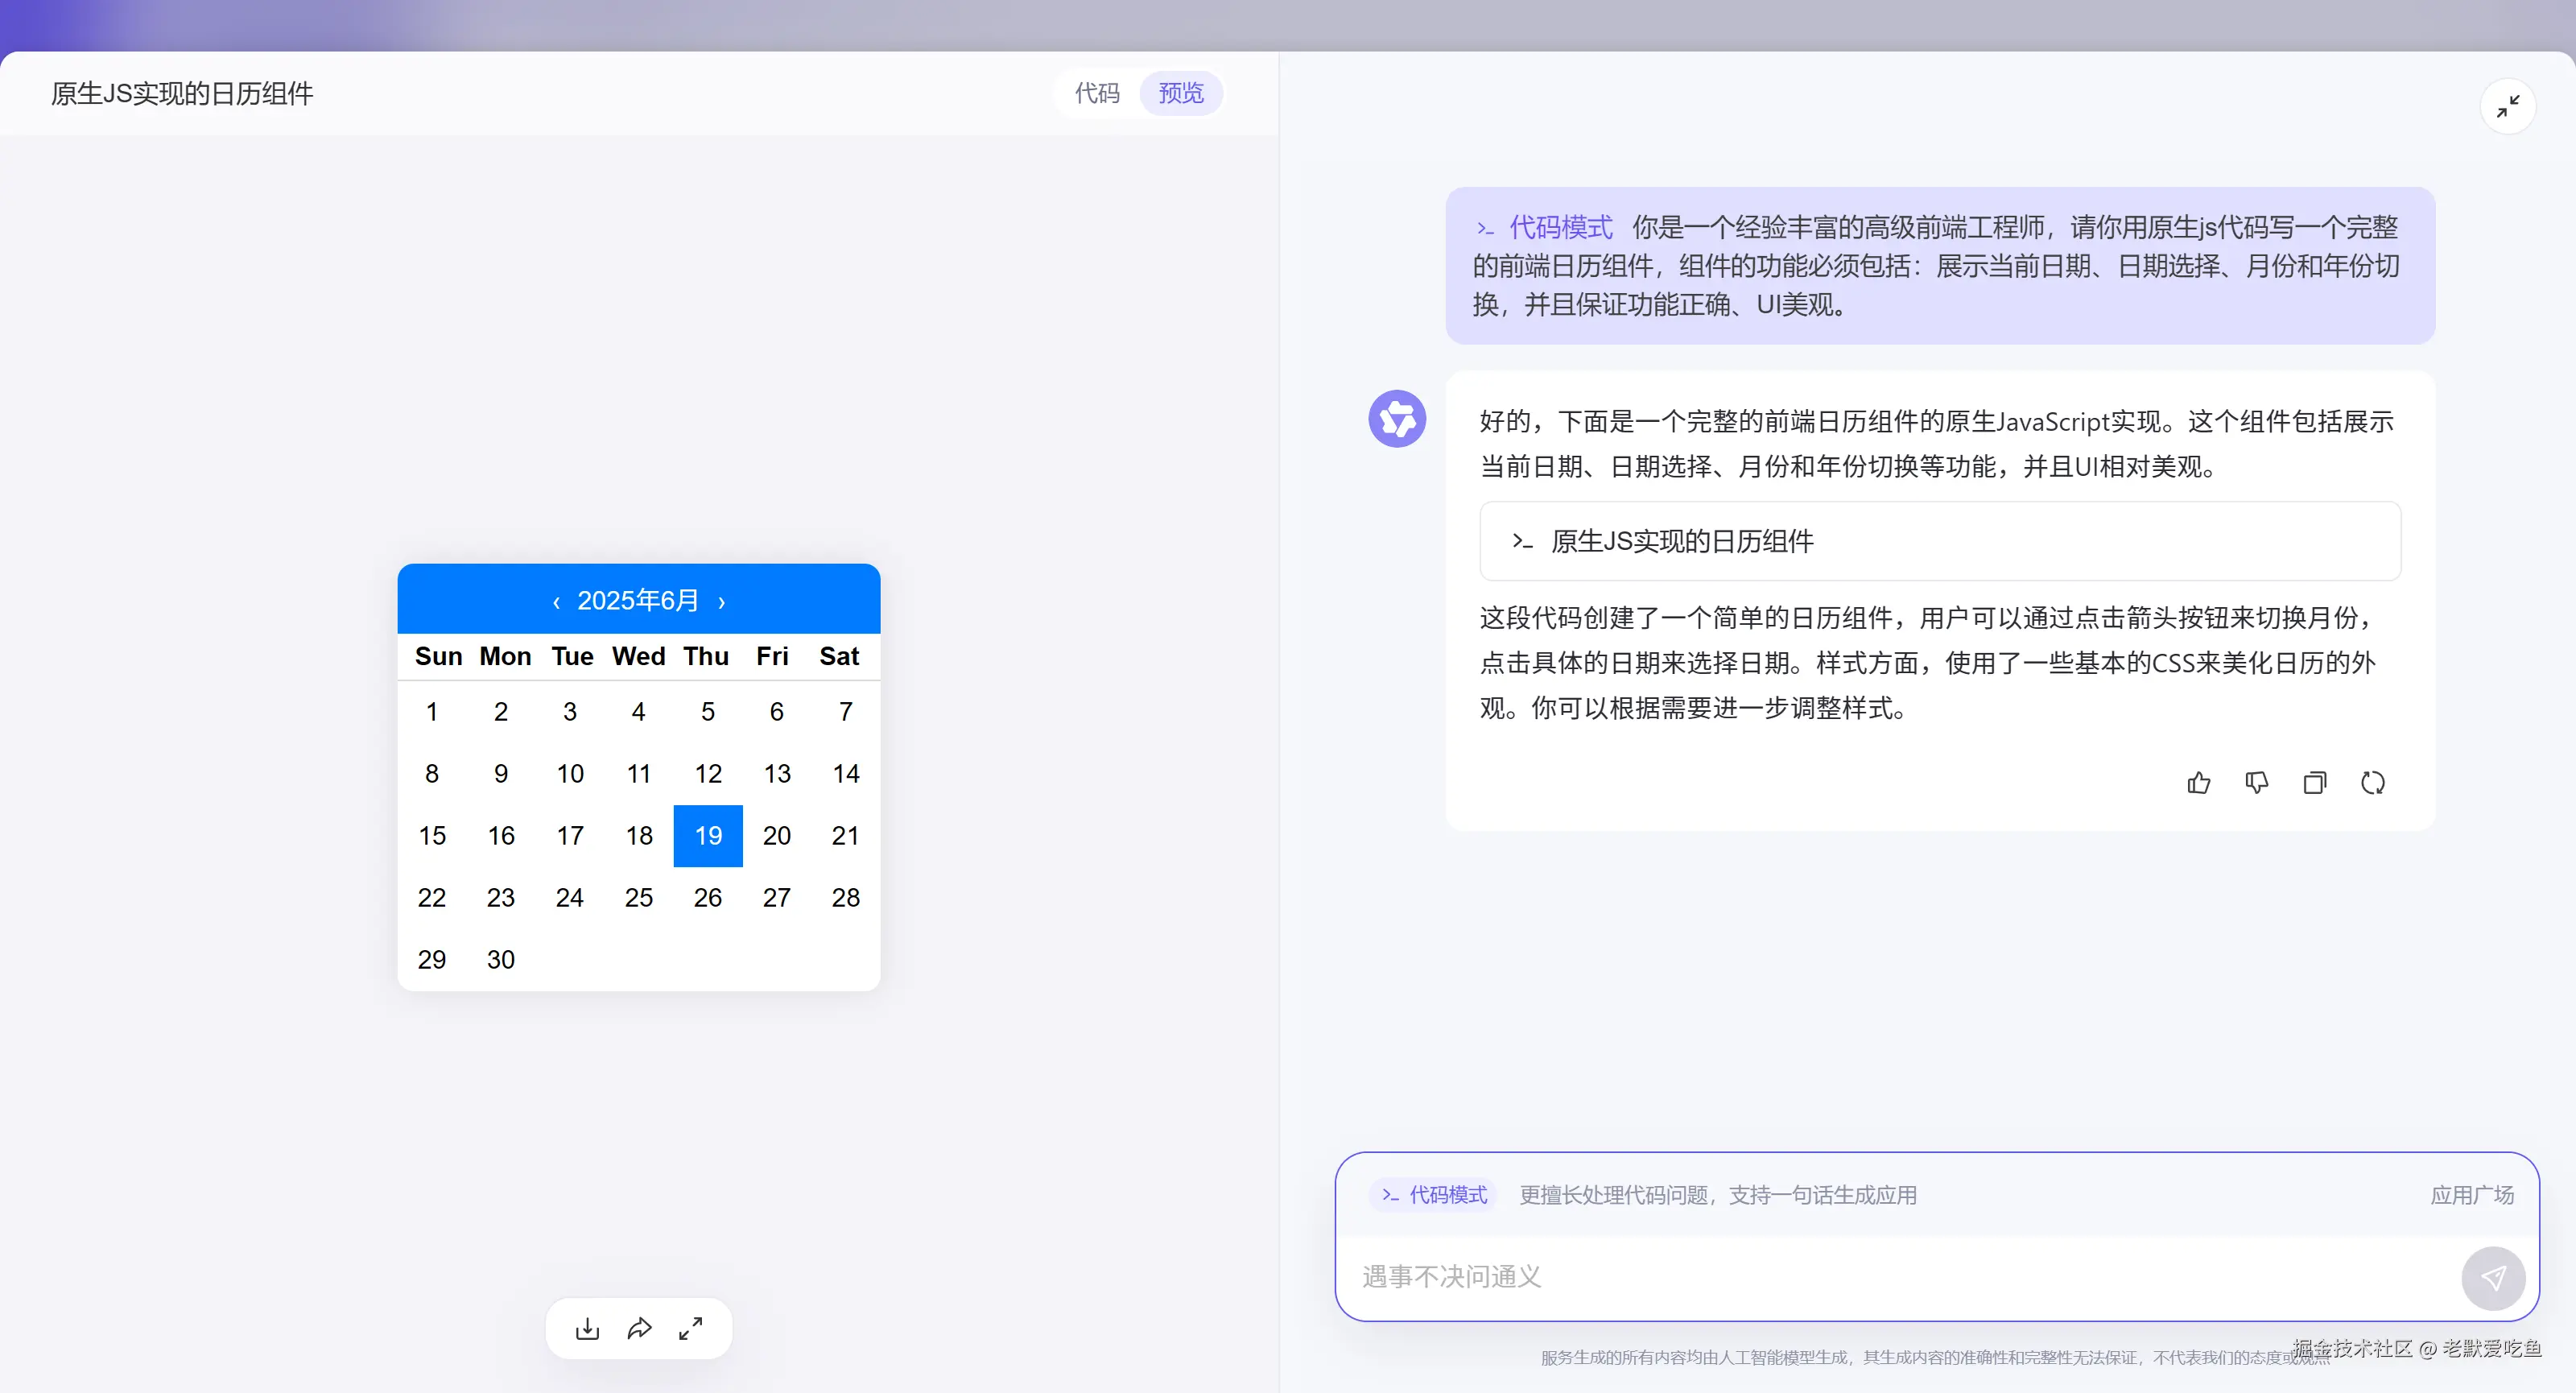Regenerate the assistant's response
2576x1393 pixels.
[2374, 783]
